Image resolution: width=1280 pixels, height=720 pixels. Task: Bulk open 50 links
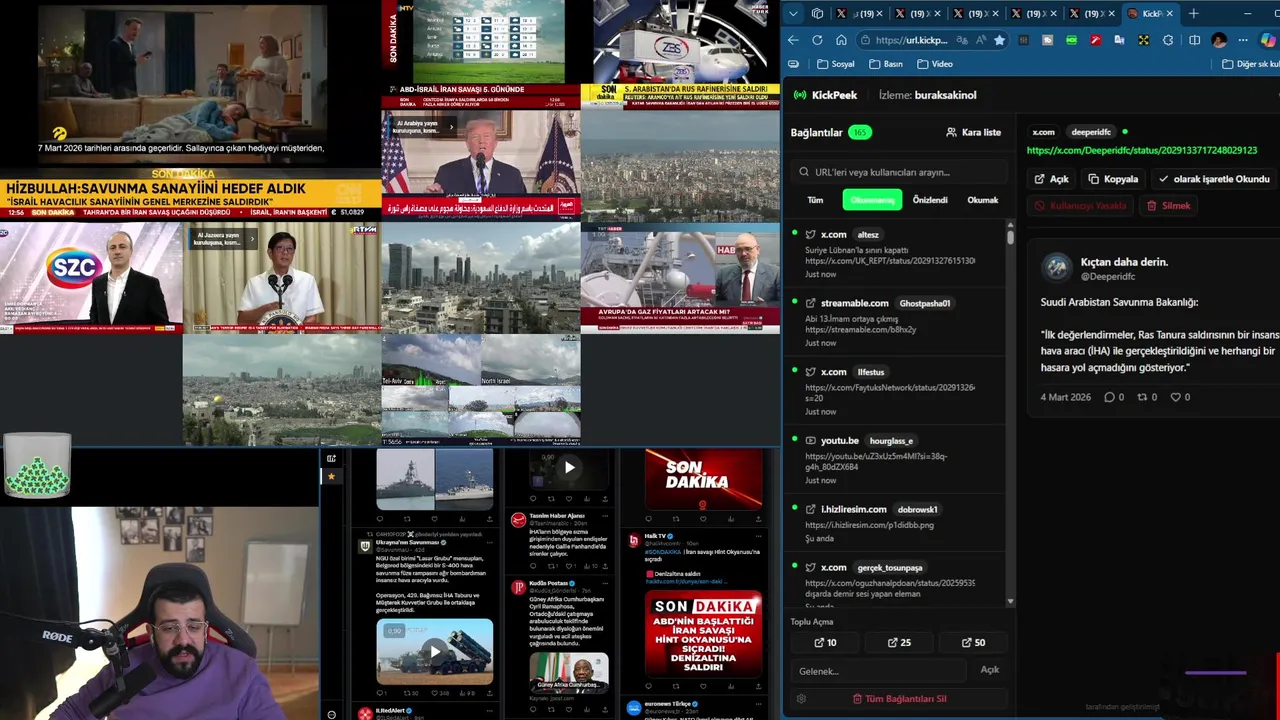tap(973, 643)
